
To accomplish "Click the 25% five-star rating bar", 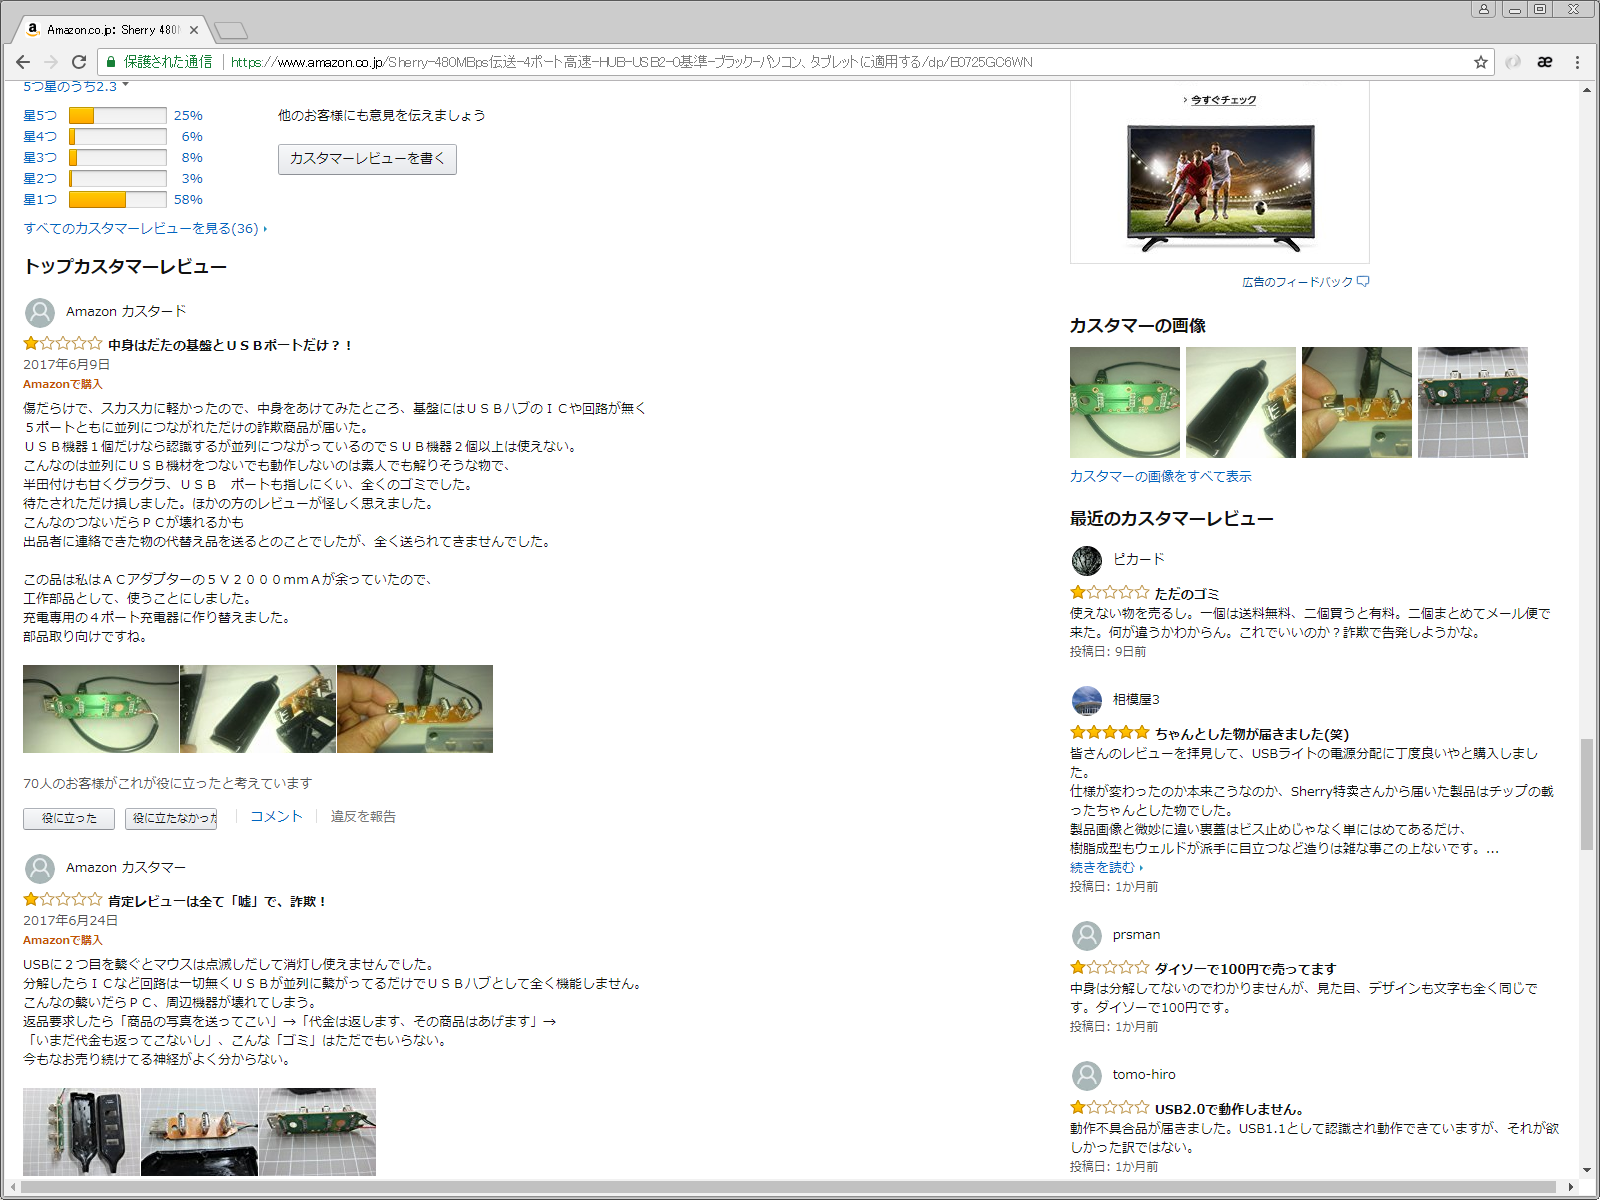I will click(x=118, y=116).
